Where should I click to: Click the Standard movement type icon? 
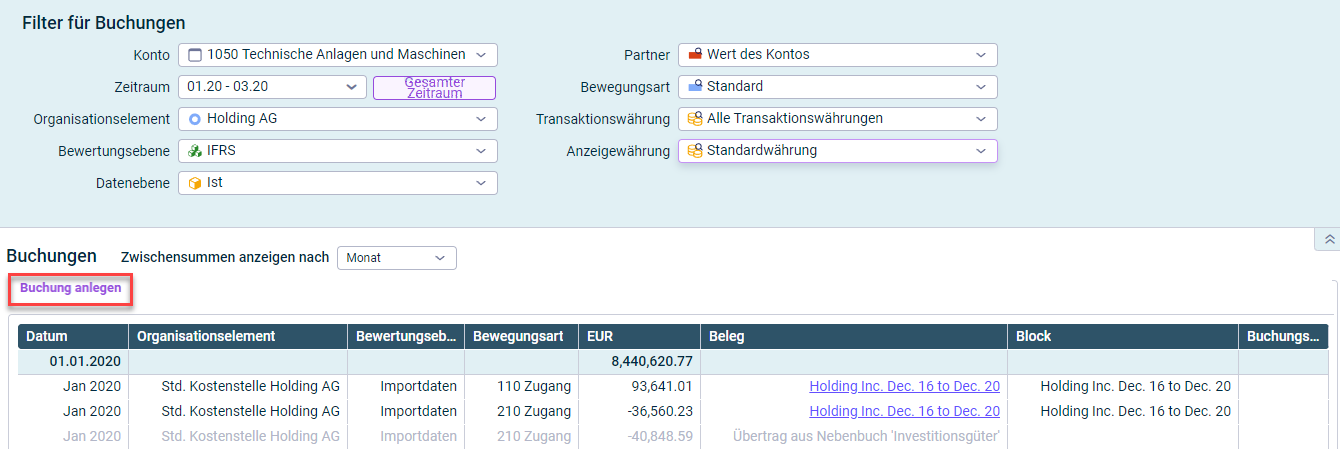694,87
